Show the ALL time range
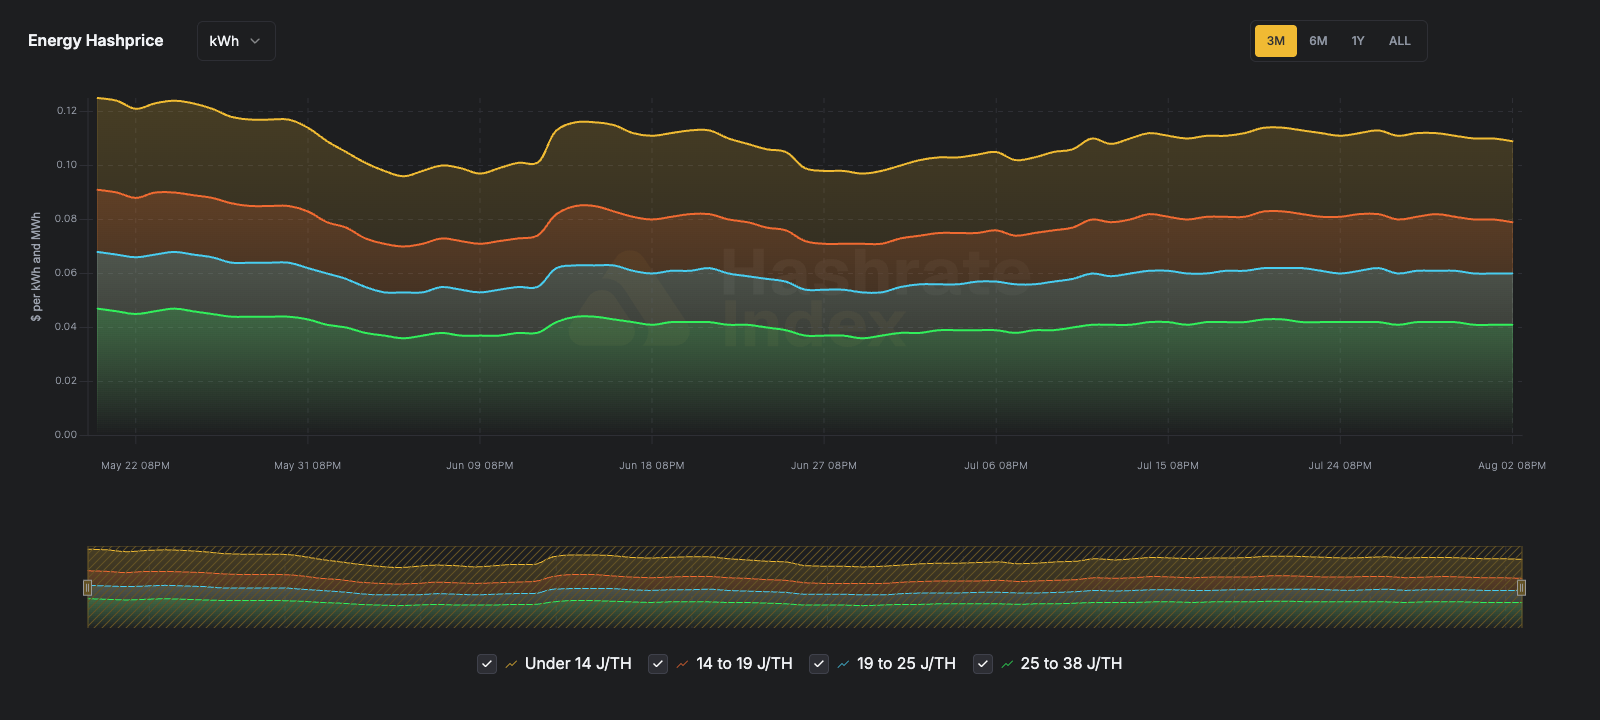The width and height of the screenshot is (1600, 720). (1400, 41)
